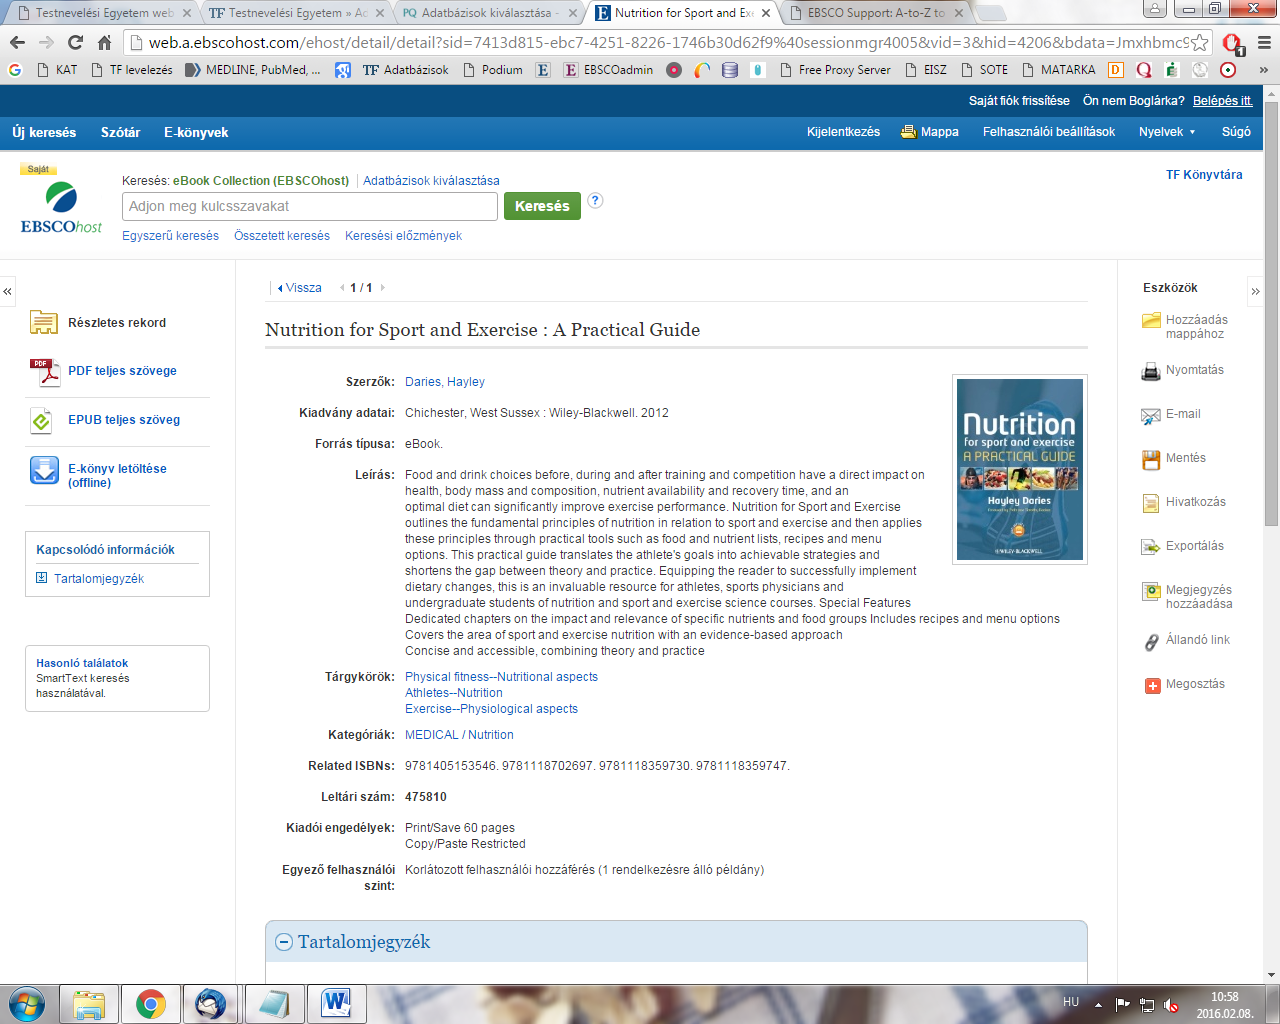
Task: Open Thunderbird from the Windows taskbar
Action: point(211,1004)
